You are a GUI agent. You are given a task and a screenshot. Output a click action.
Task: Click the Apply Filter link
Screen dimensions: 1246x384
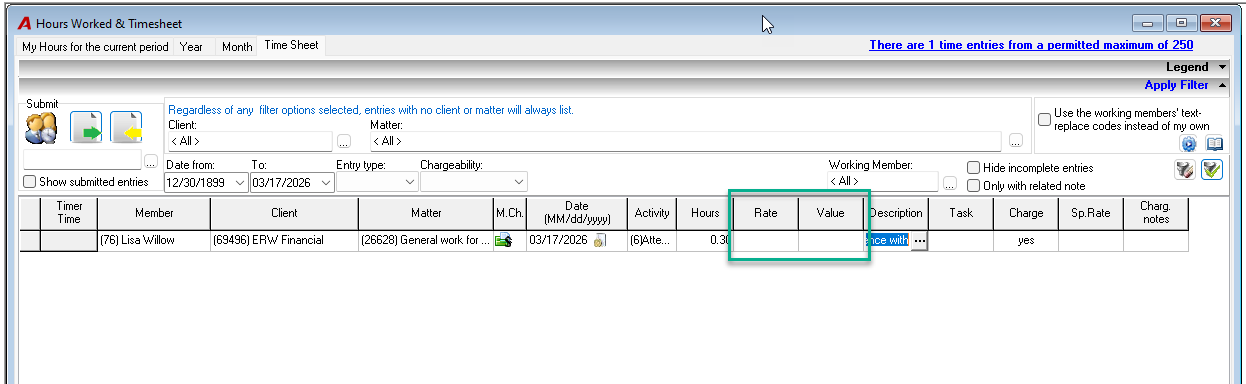point(1176,85)
